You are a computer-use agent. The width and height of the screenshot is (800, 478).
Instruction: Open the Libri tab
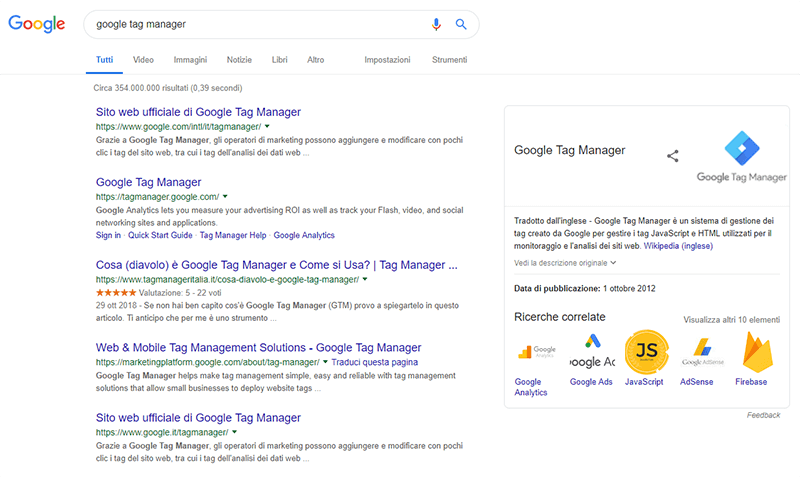click(x=280, y=60)
